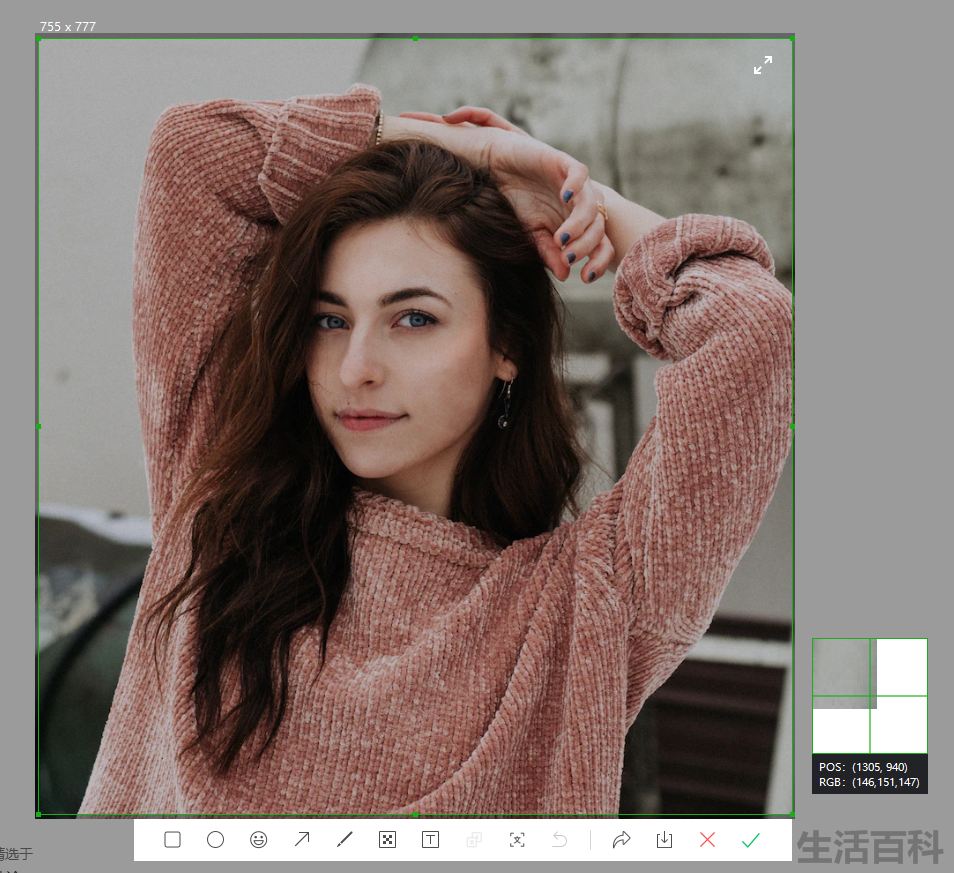The image size is (954, 873).
Task: Cancel the screenshot with the red X
Action: tap(708, 840)
